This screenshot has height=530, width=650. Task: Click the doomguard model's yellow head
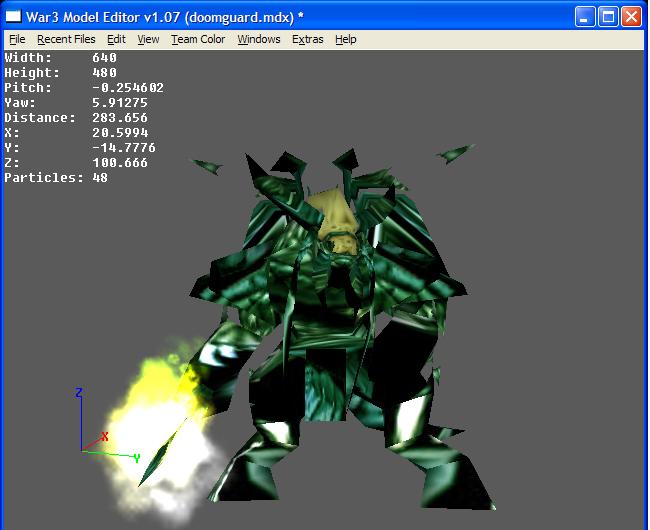[x=337, y=220]
